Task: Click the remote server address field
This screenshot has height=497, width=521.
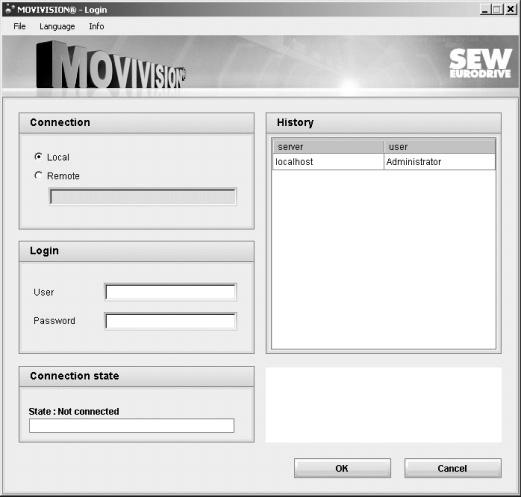Action: pyautogui.click(x=143, y=196)
